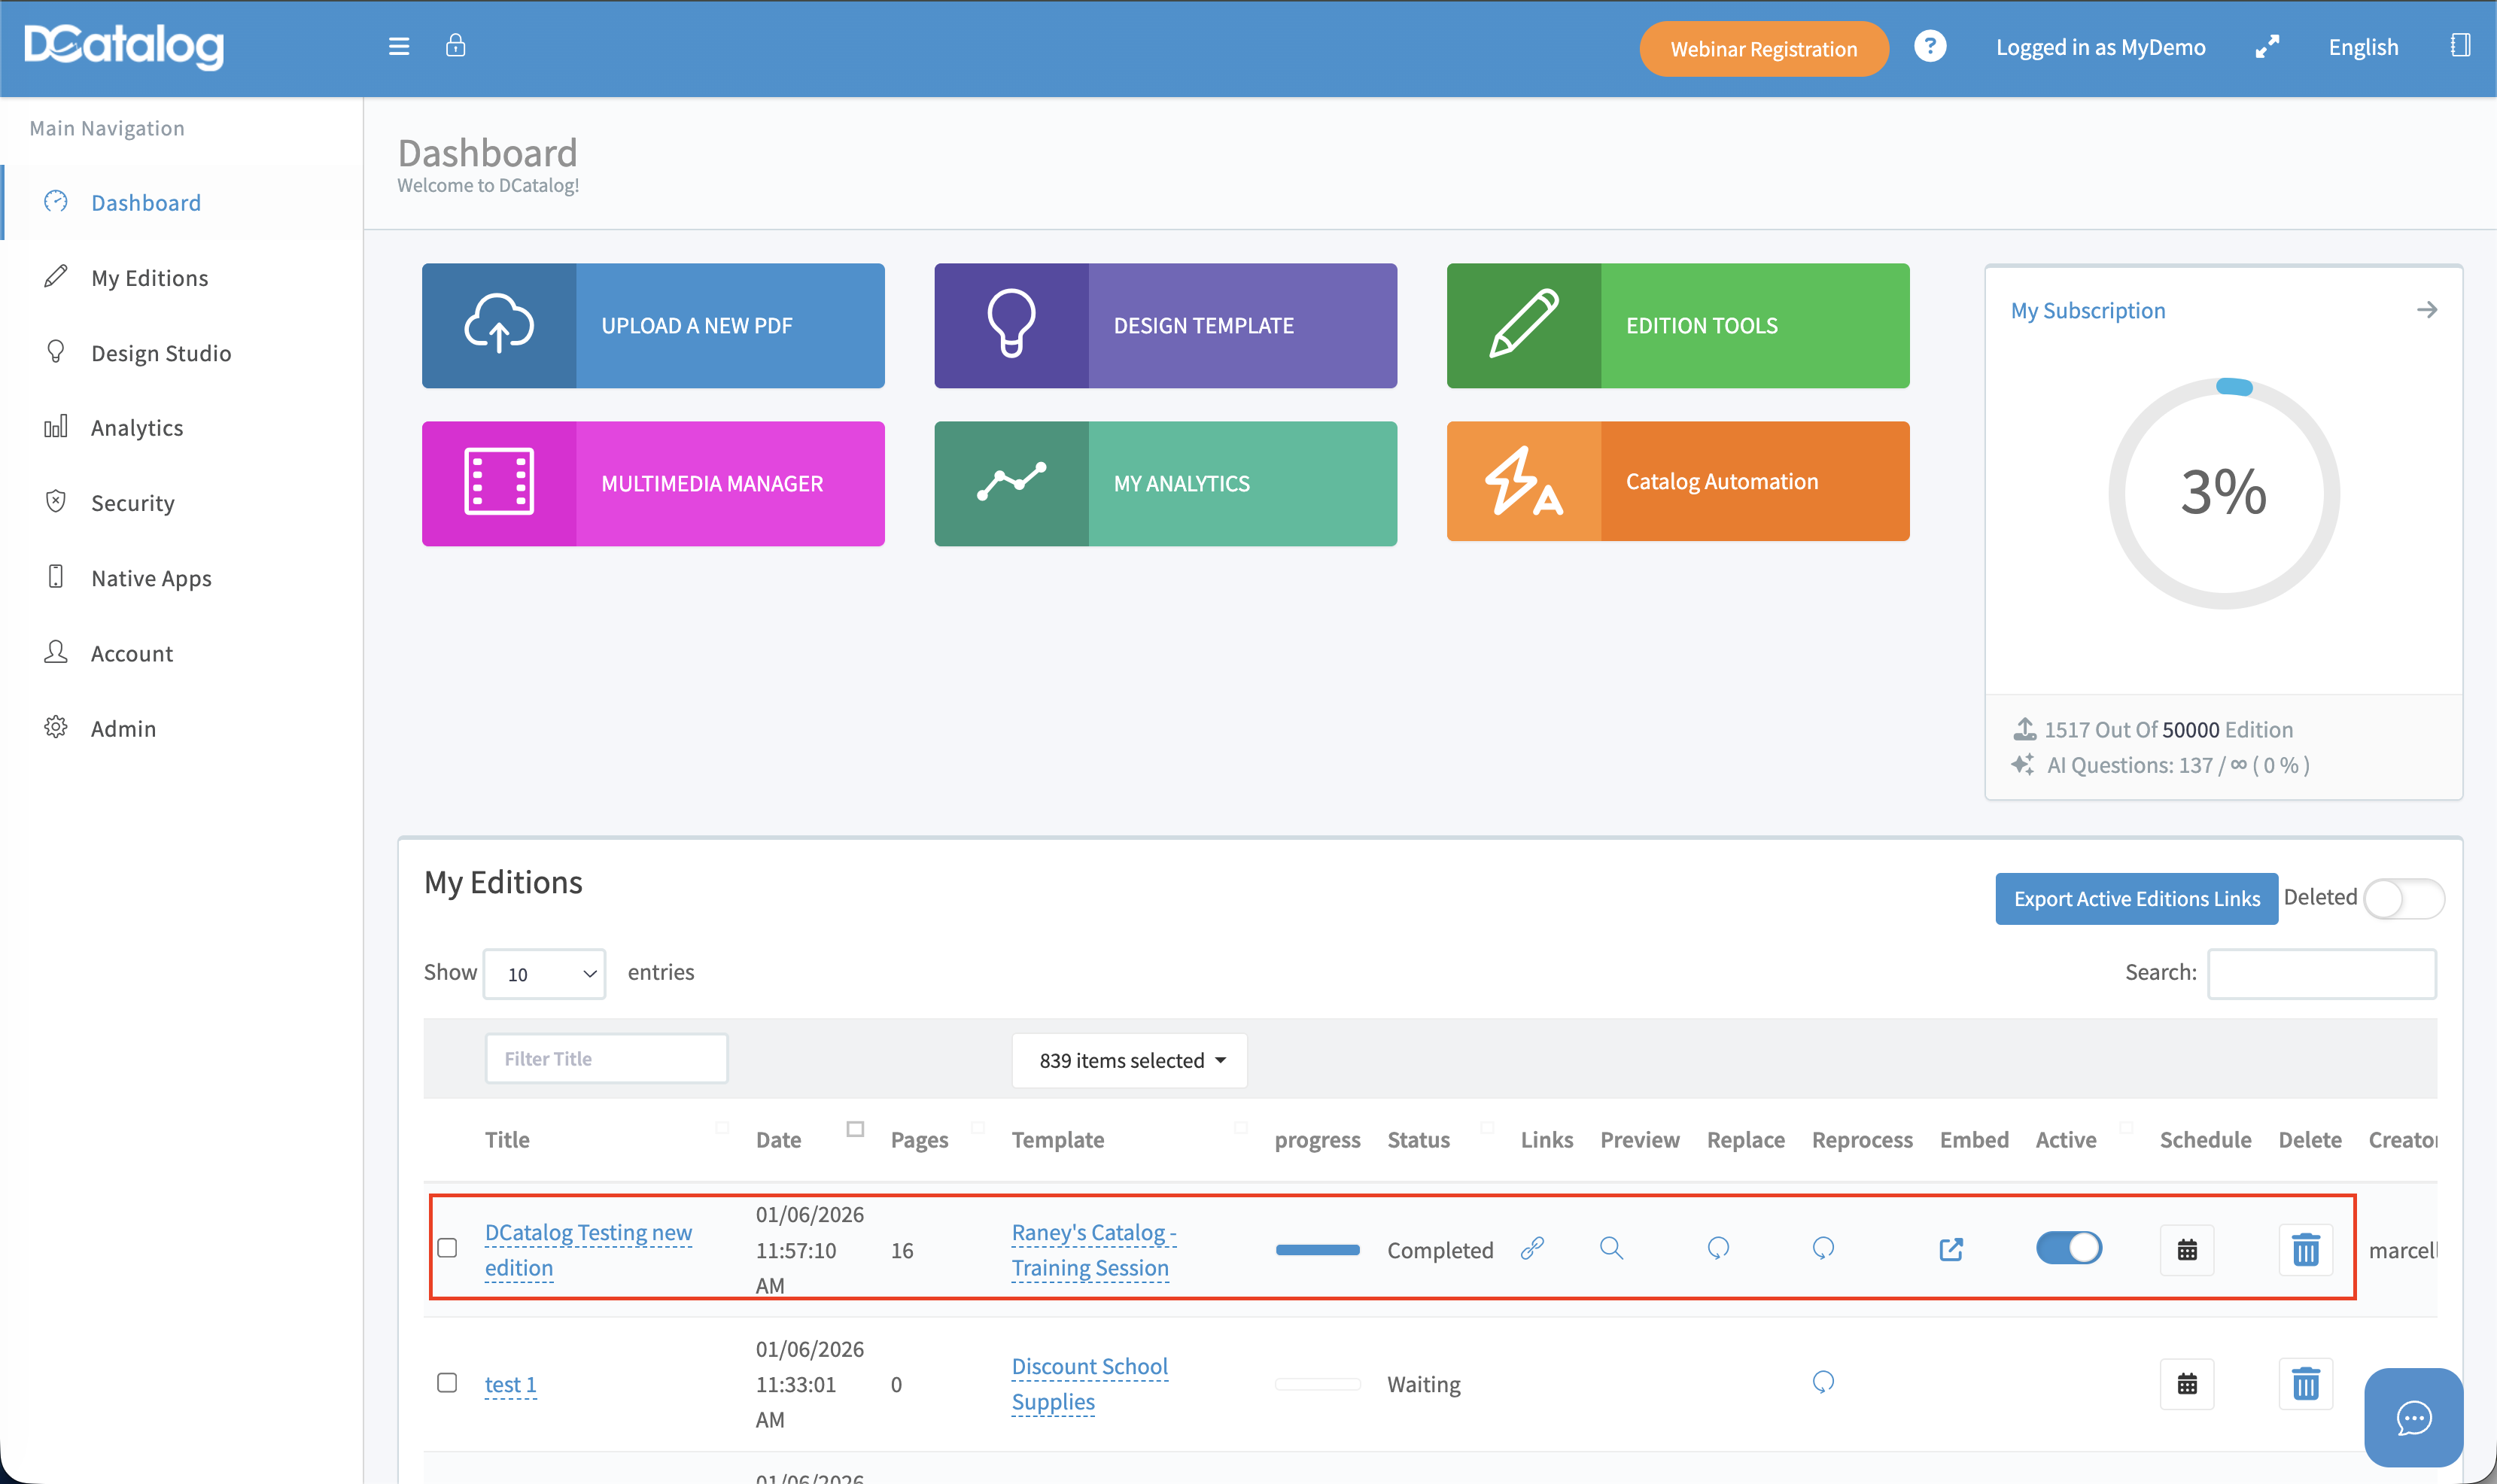Delete DCatalog Testing edition via trash icon
Viewport: 2497px width, 1484px height.
pyautogui.click(x=2305, y=1249)
